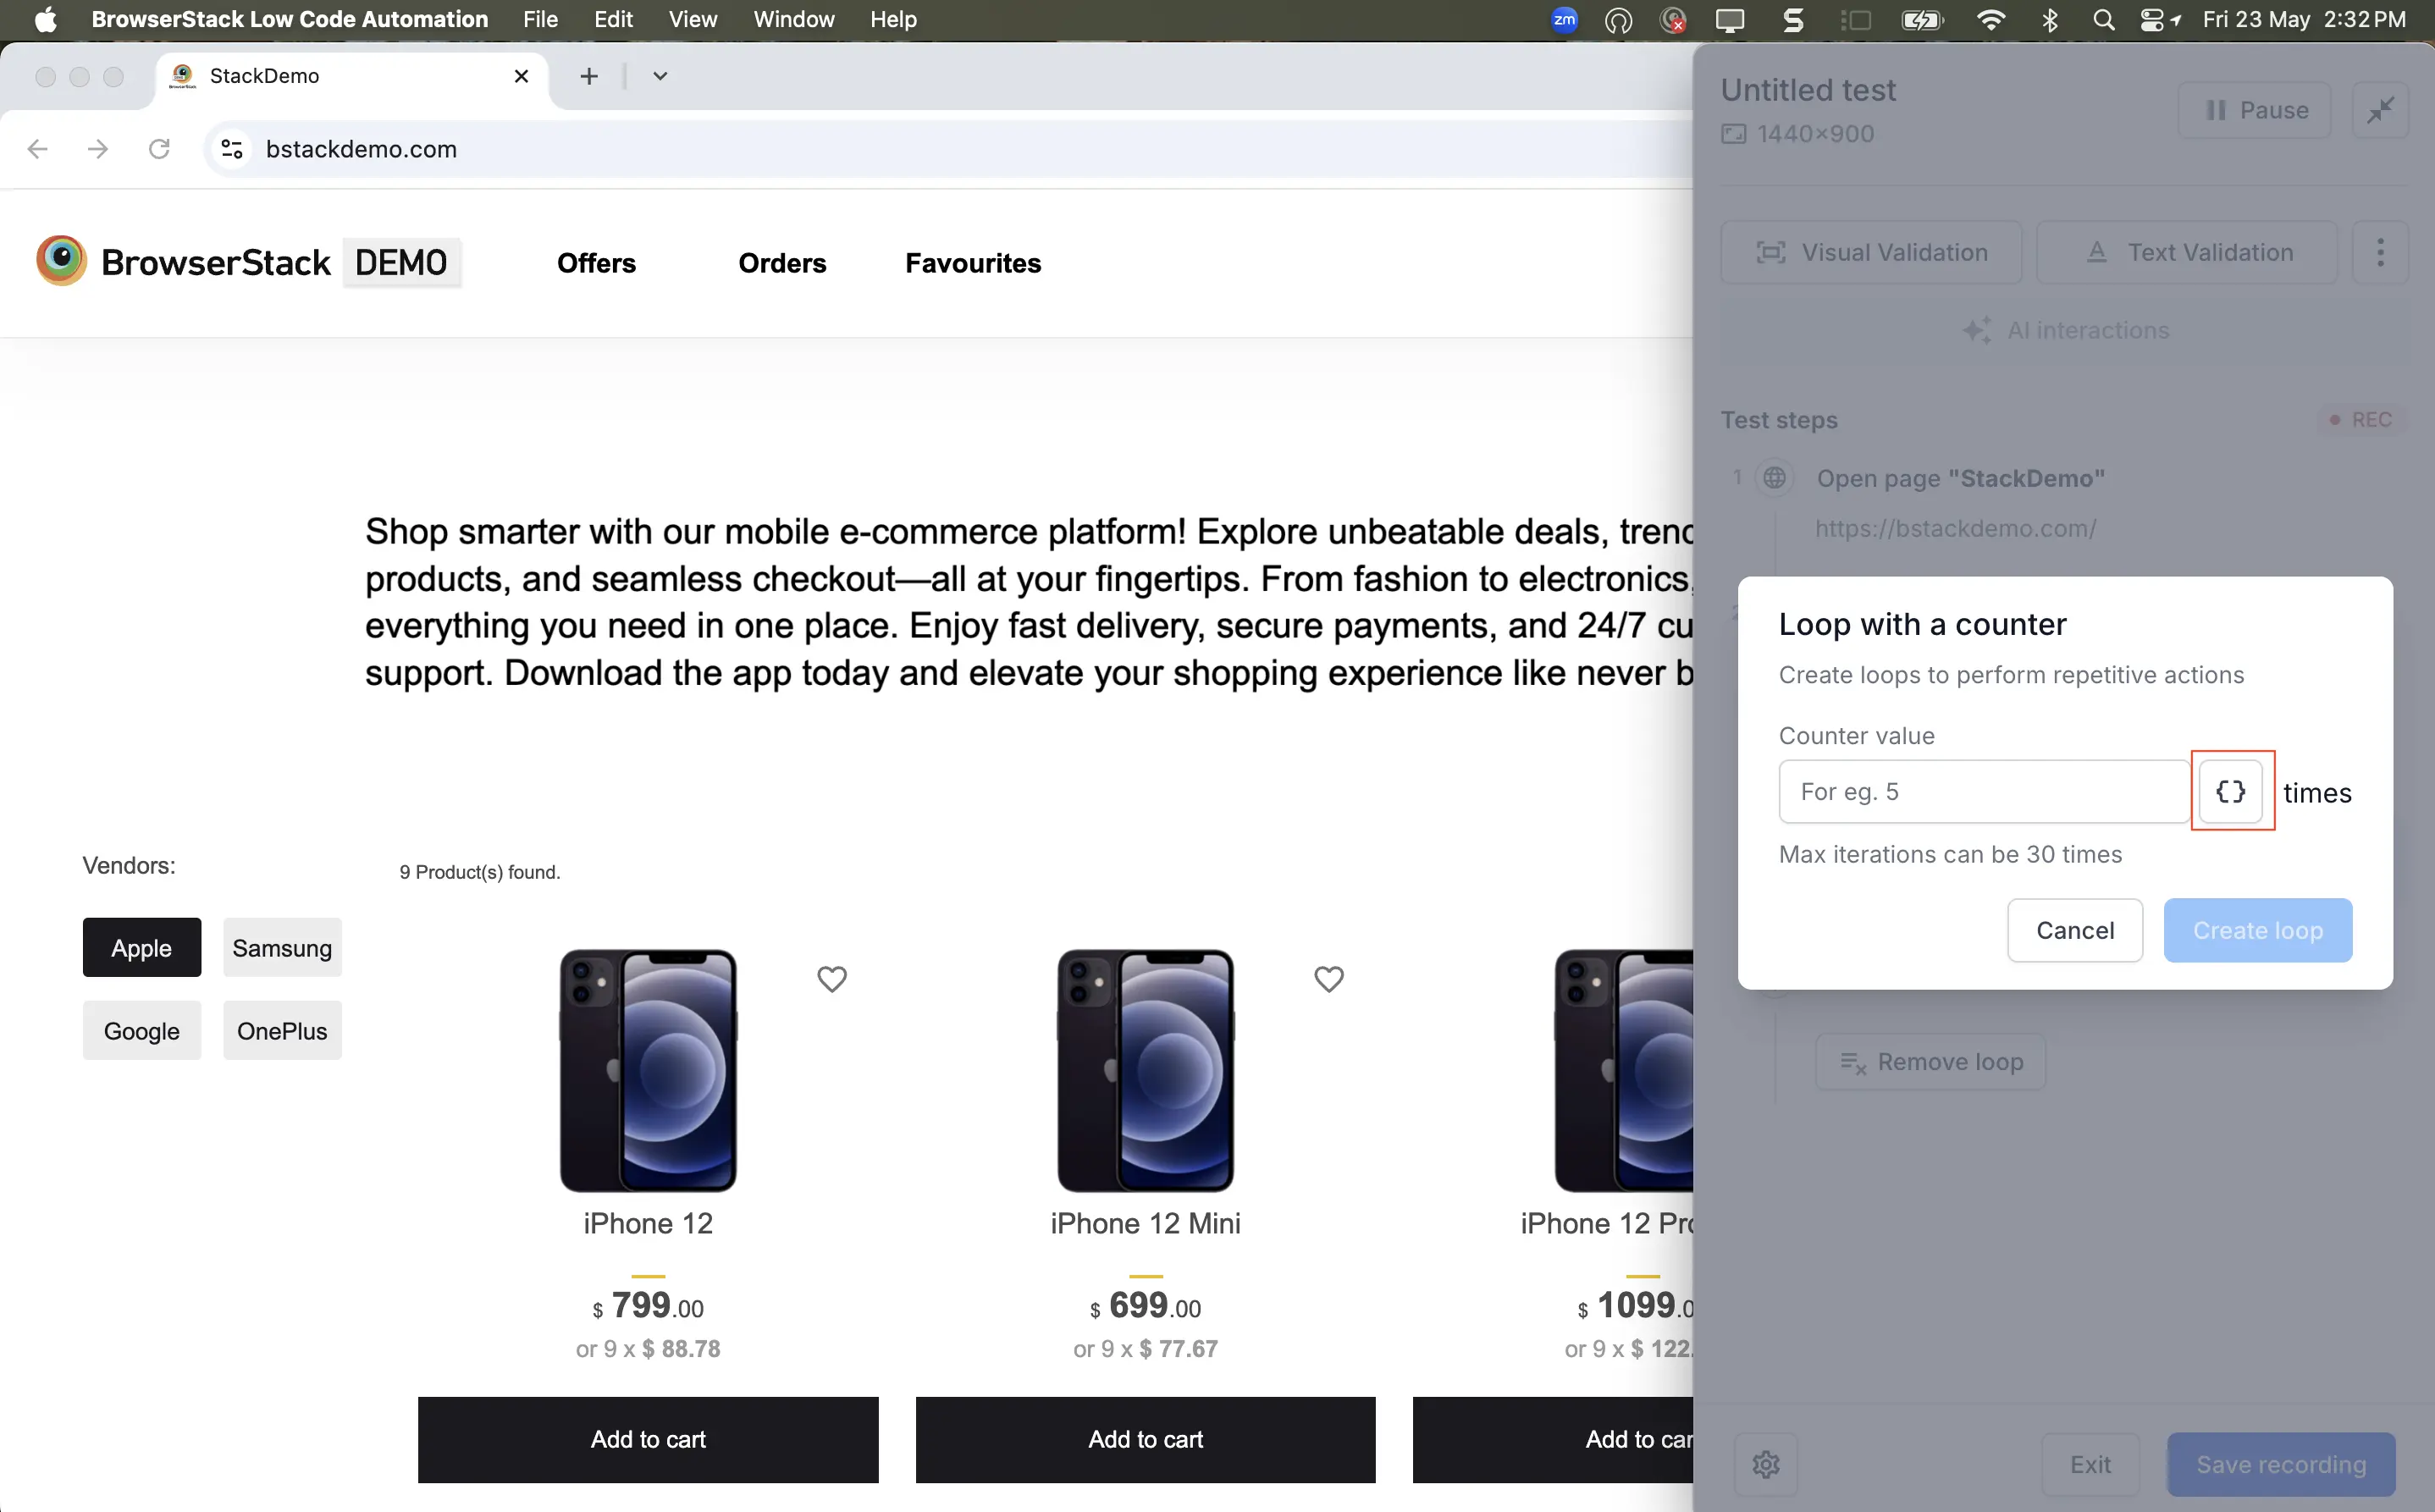2435x1512 pixels.
Task: Click the bstackdemo.com address bar
Action: (950, 149)
